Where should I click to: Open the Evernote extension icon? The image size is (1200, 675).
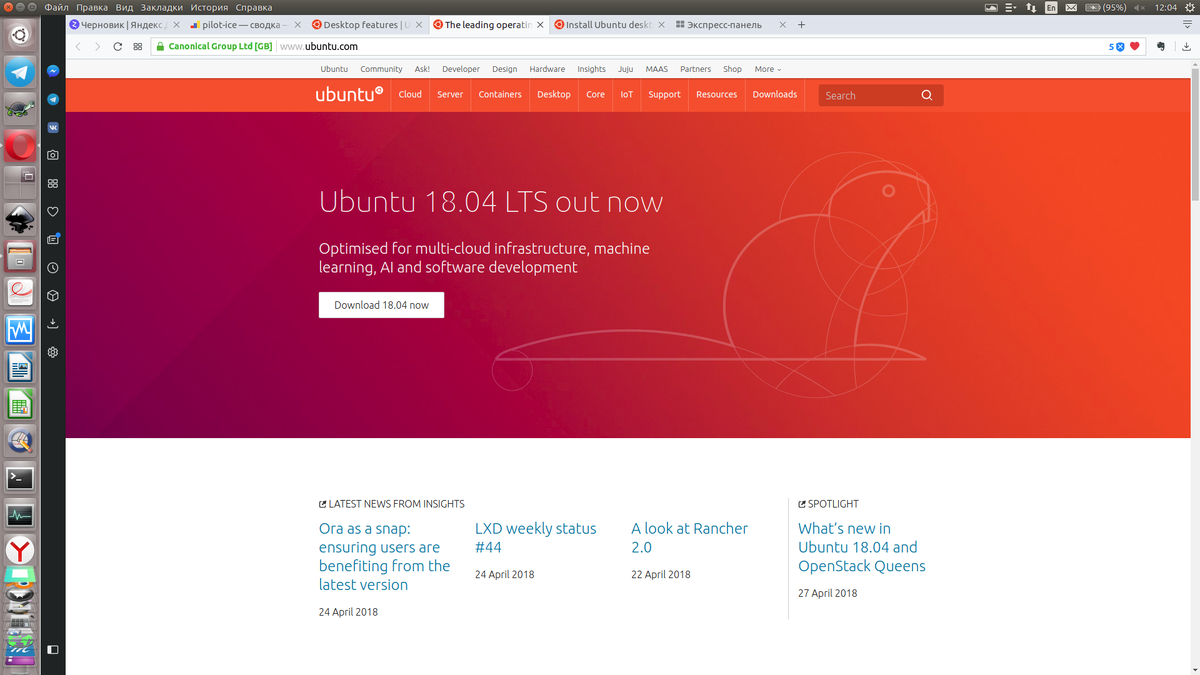tap(1161, 46)
